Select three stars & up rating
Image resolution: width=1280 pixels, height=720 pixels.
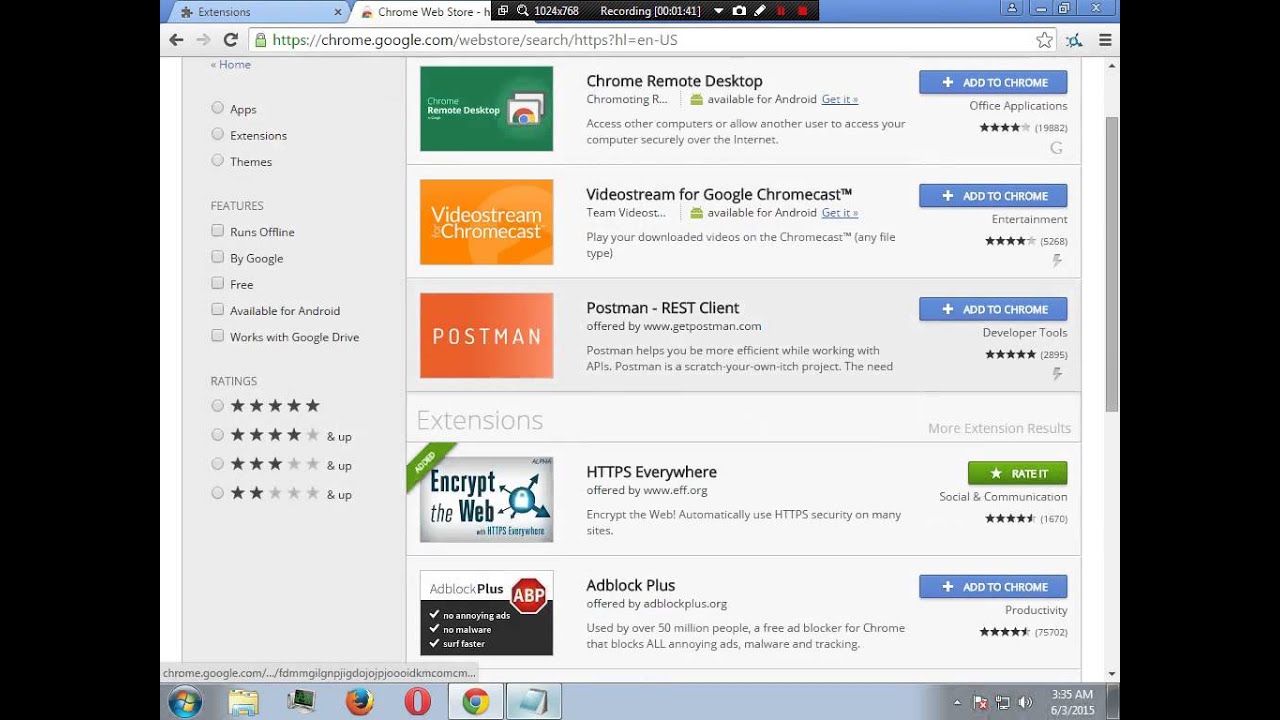click(x=217, y=463)
